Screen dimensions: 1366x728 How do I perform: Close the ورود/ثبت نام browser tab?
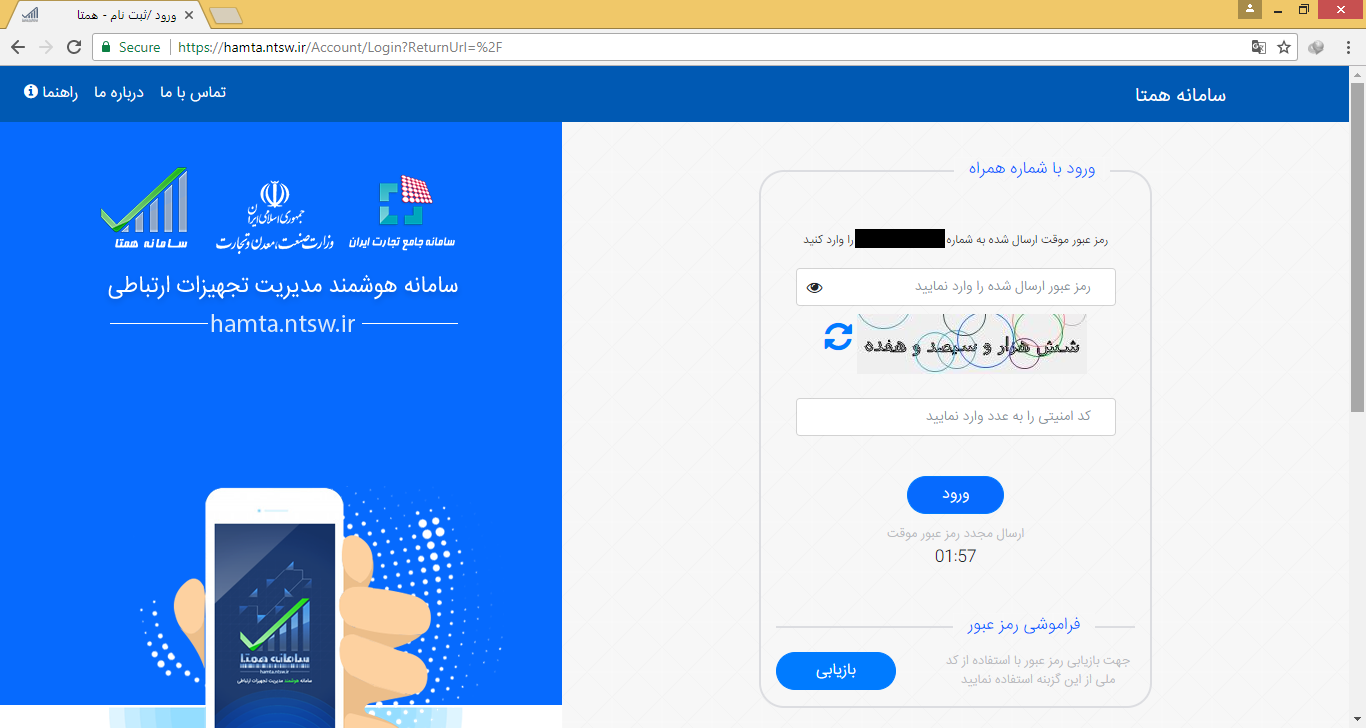tap(189, 15)
